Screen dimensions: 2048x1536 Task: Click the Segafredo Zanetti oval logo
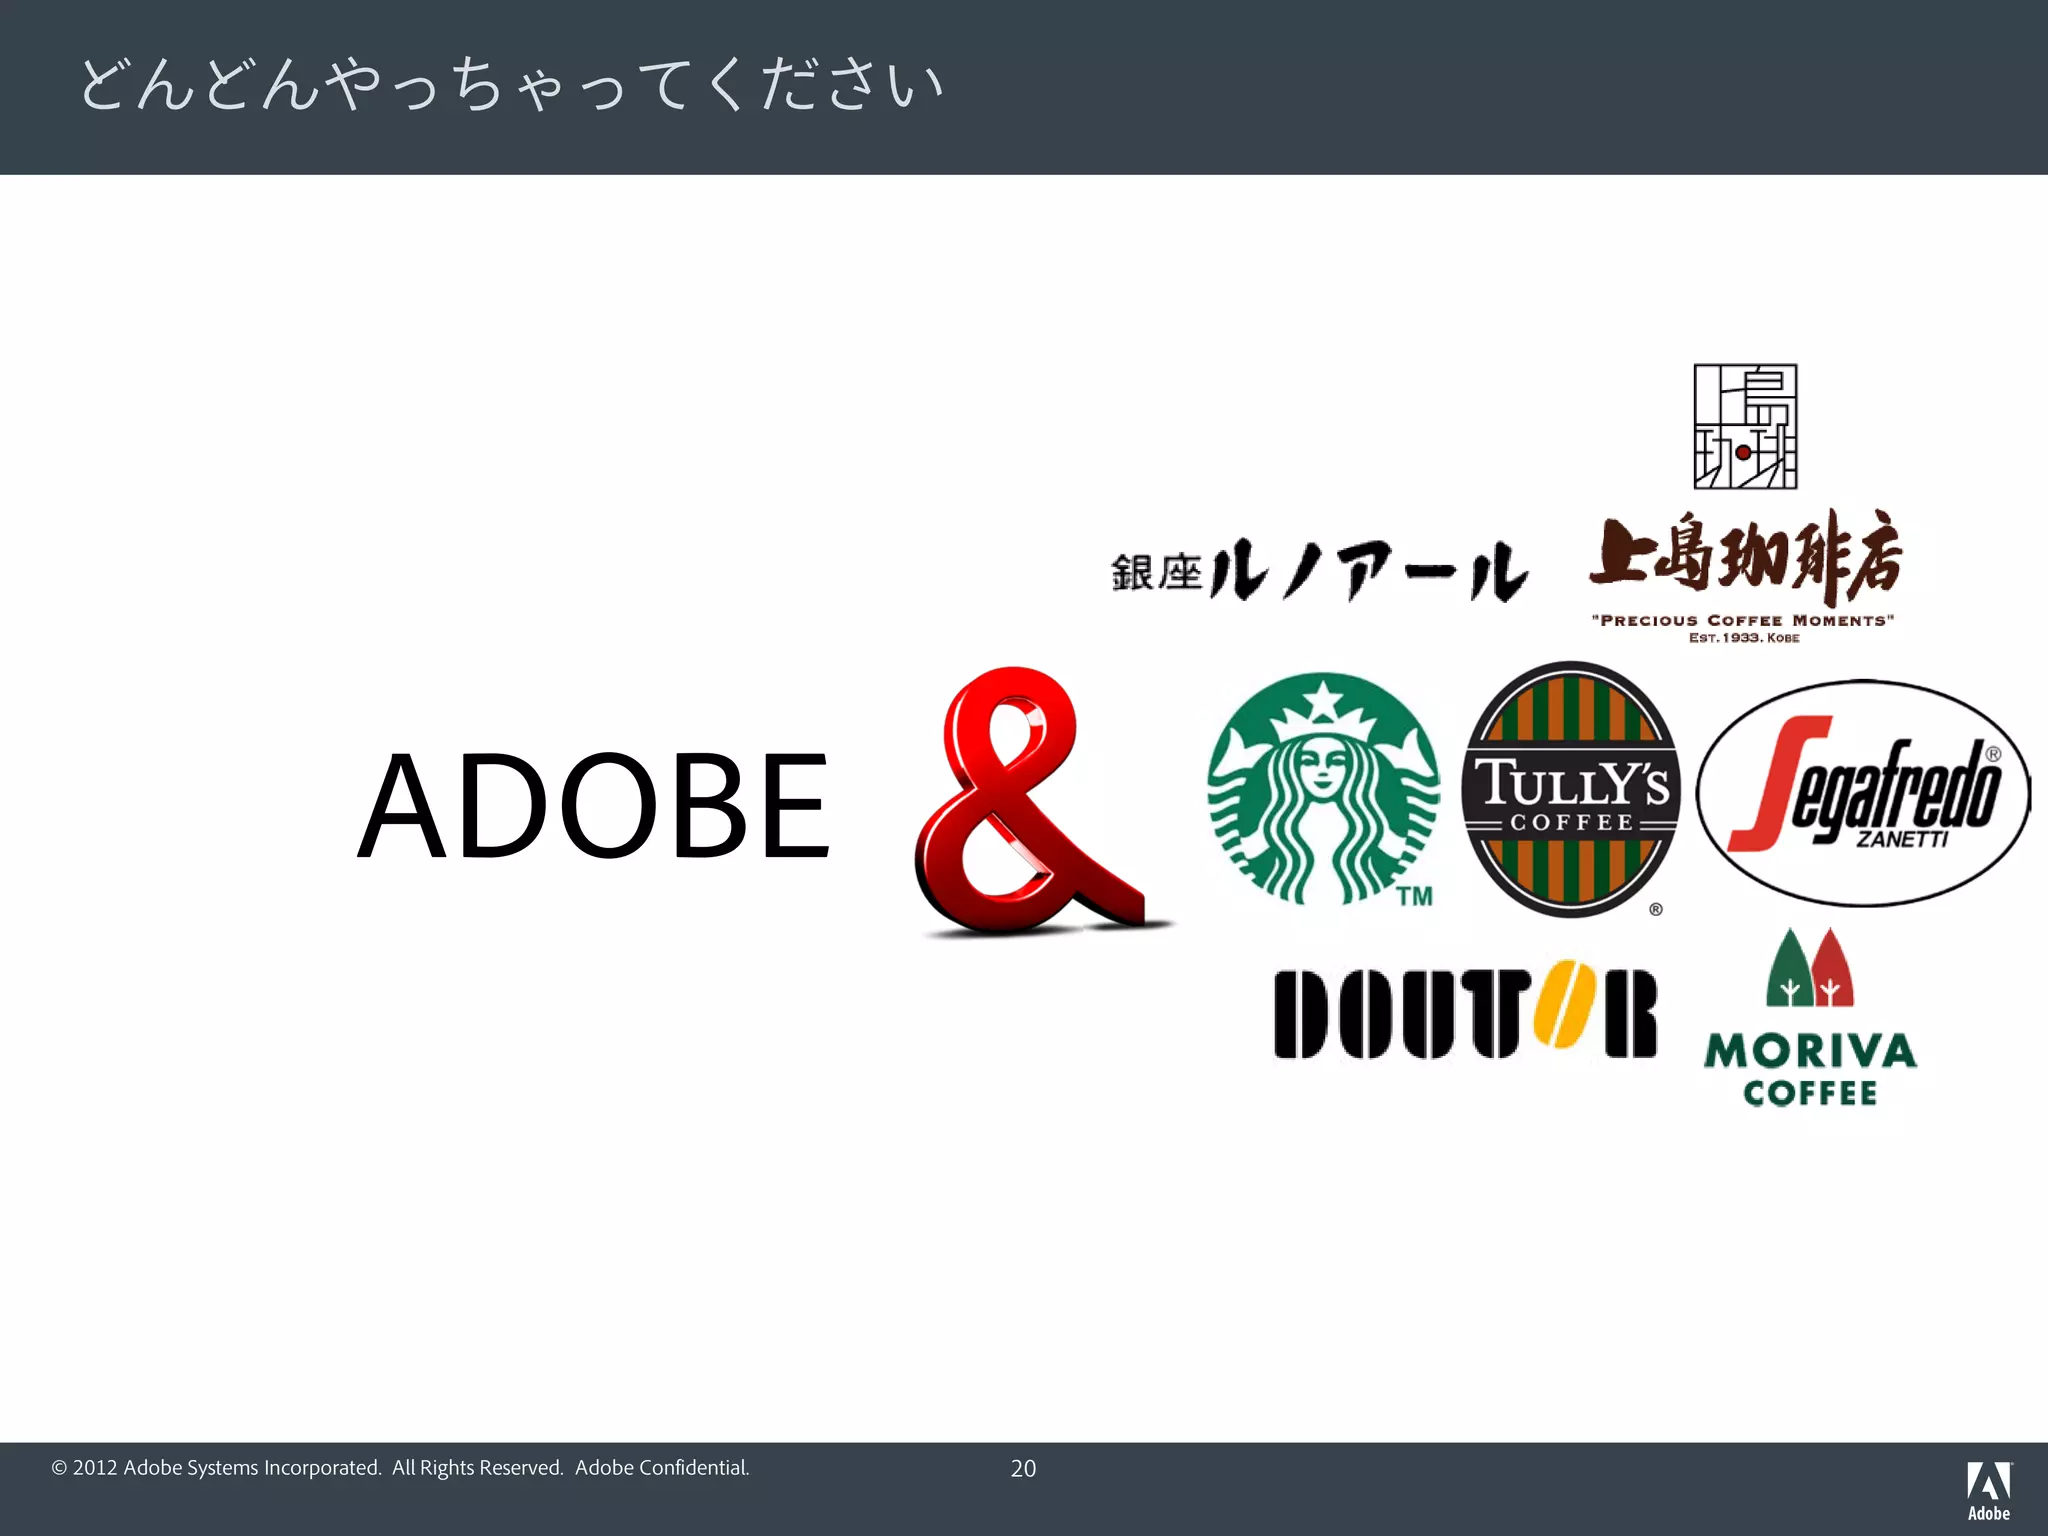(x=1863, y=793)
